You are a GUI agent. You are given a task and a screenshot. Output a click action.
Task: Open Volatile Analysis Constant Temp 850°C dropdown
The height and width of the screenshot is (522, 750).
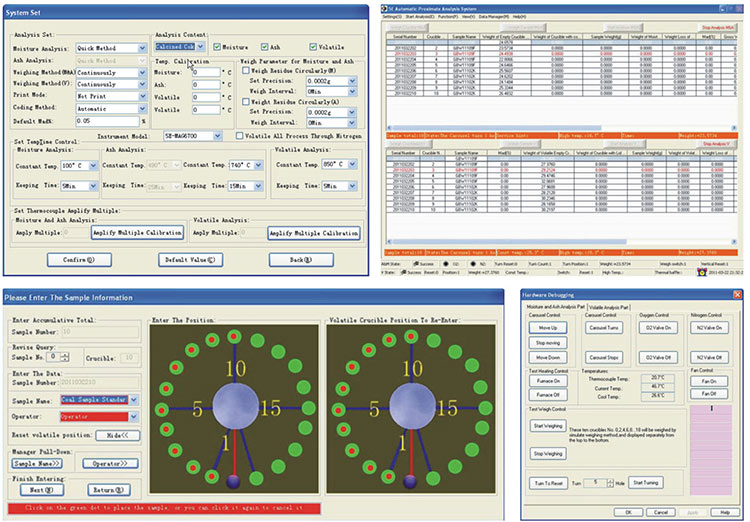(353, 164)
